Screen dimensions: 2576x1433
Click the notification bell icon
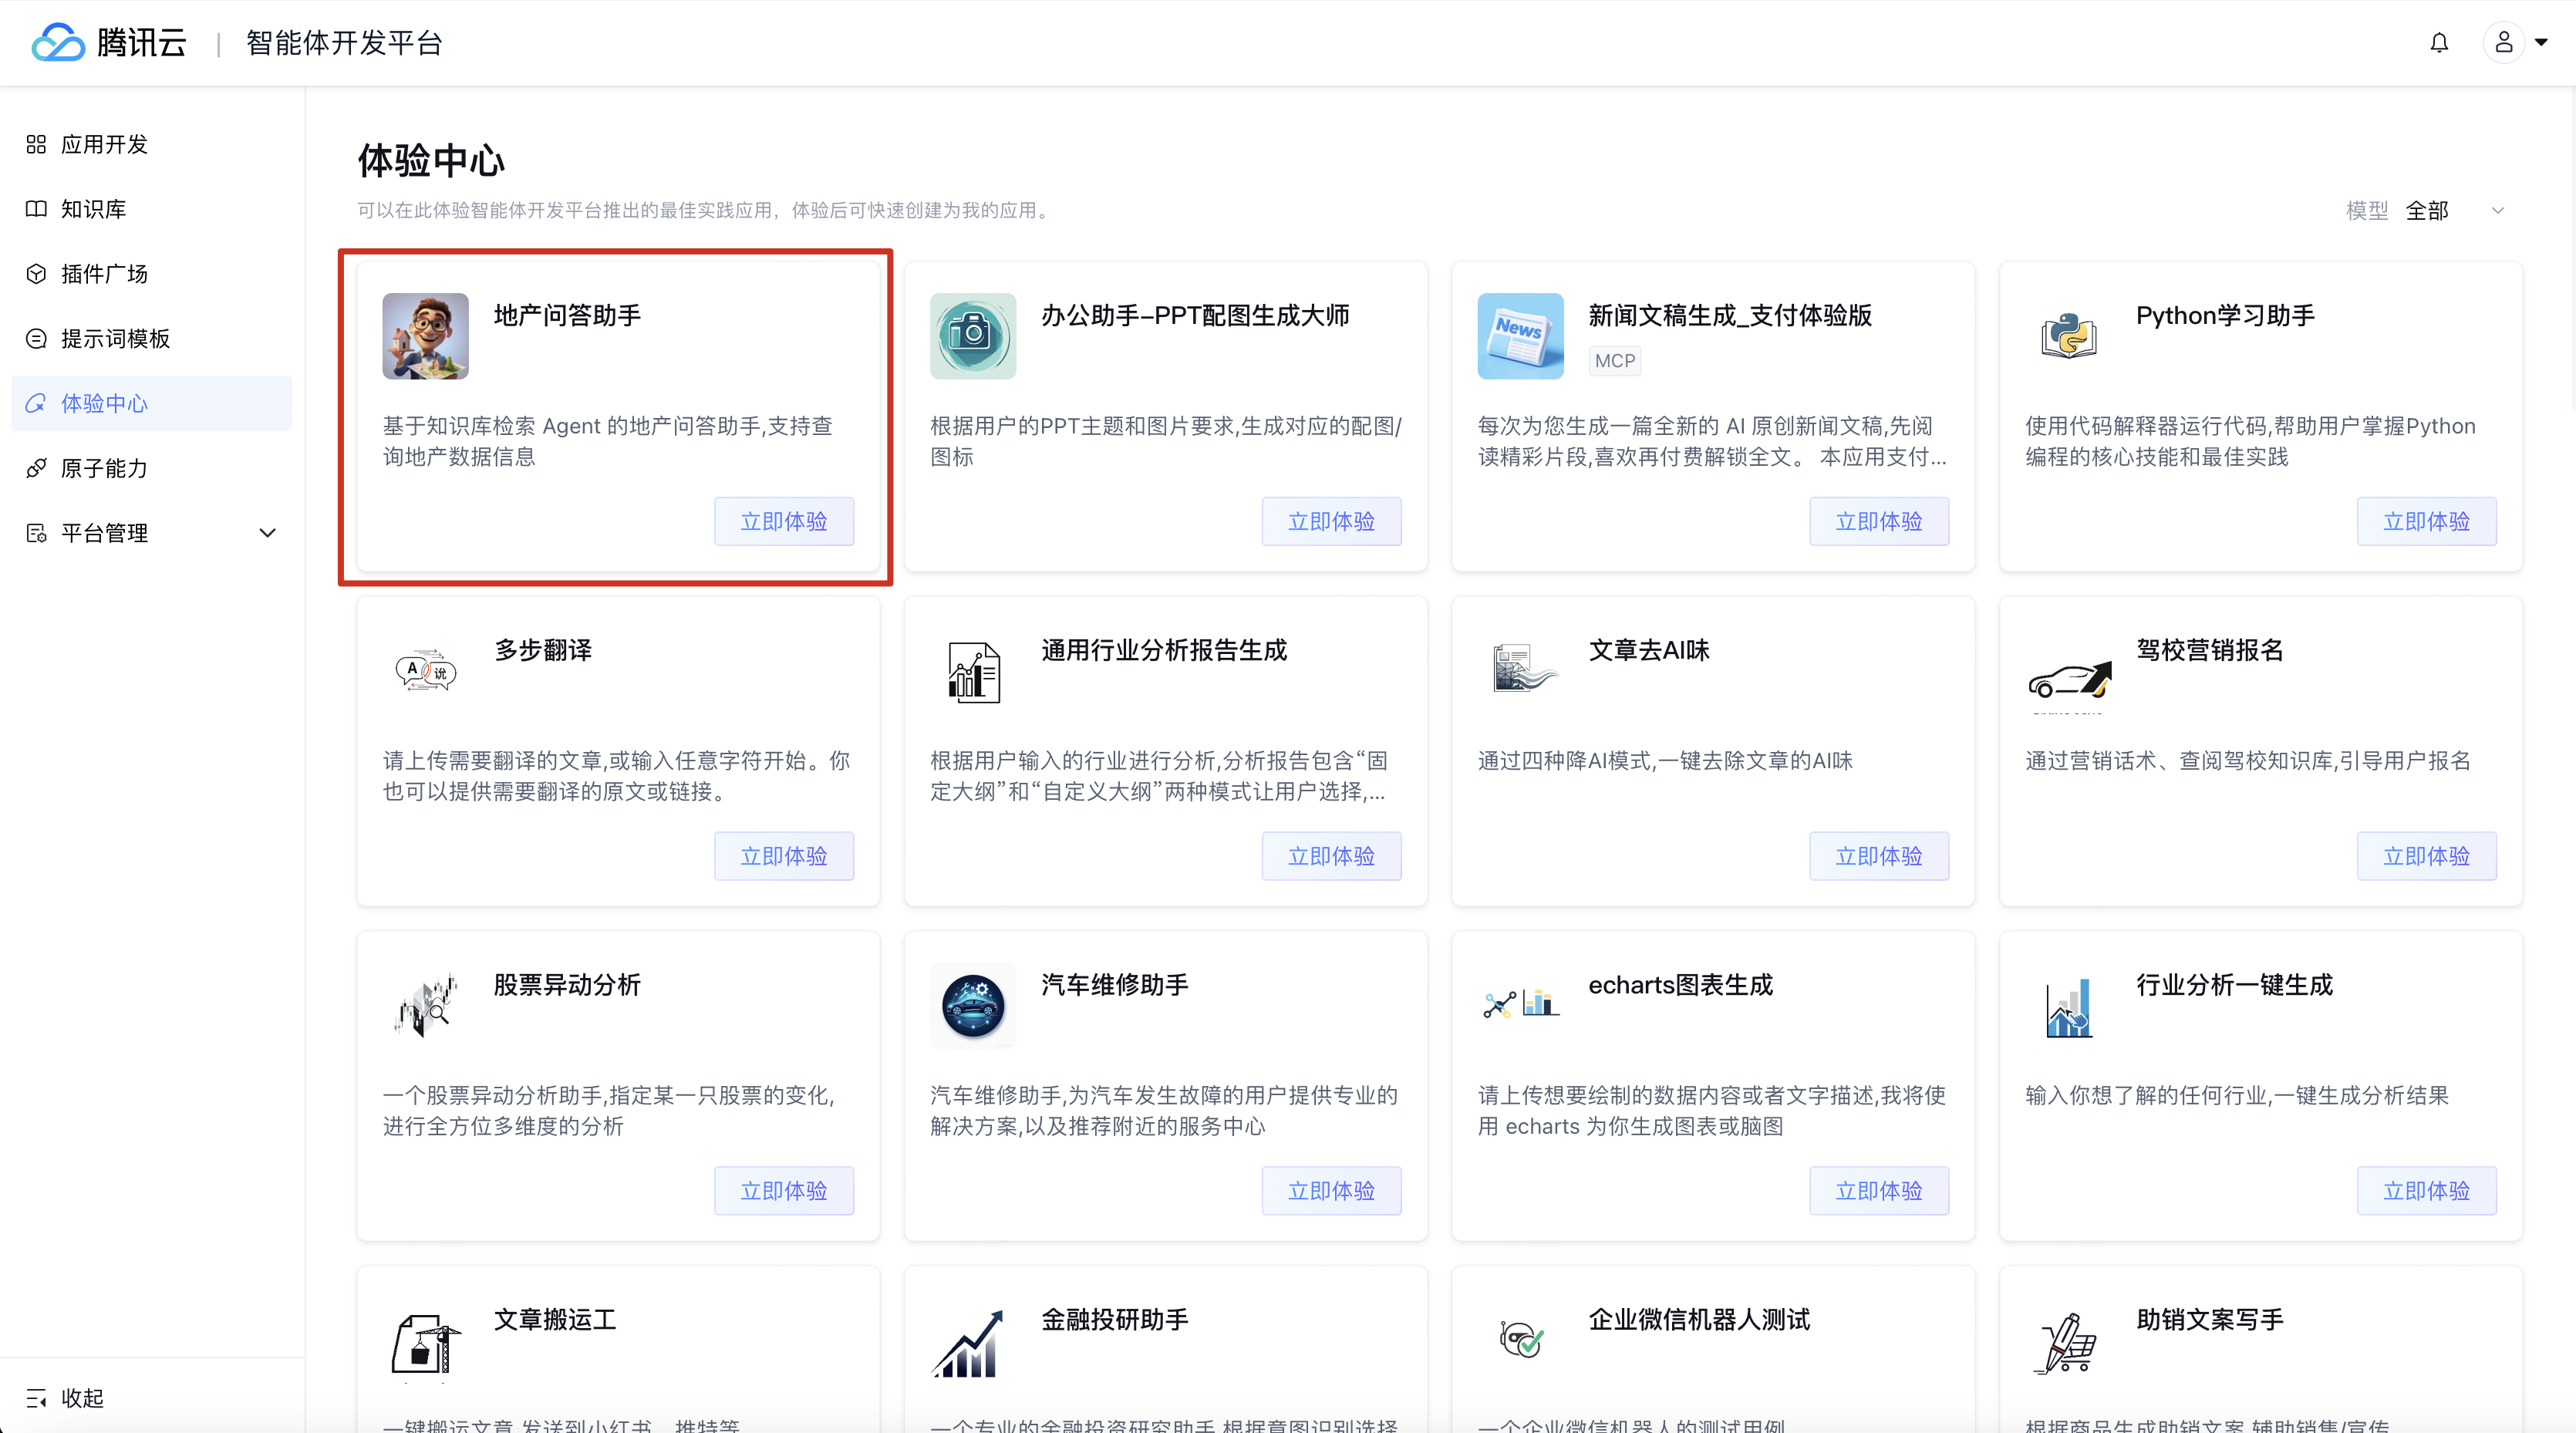point(2439,43)
